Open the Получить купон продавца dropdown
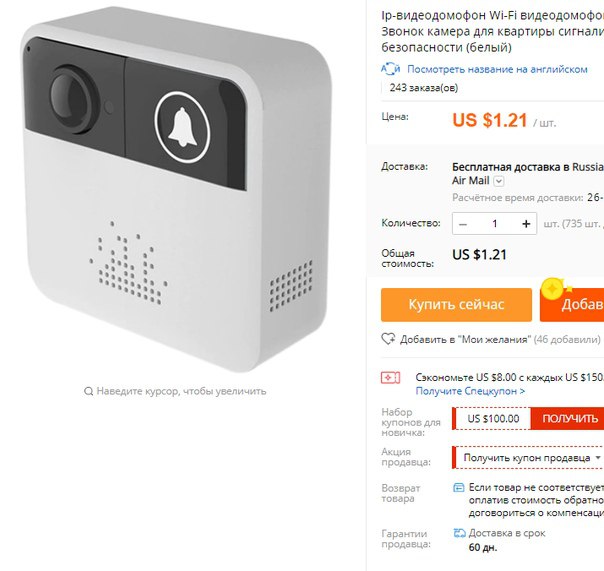This screenshot has width=604, height=571. pyautogui.click(x=528, y=458)
